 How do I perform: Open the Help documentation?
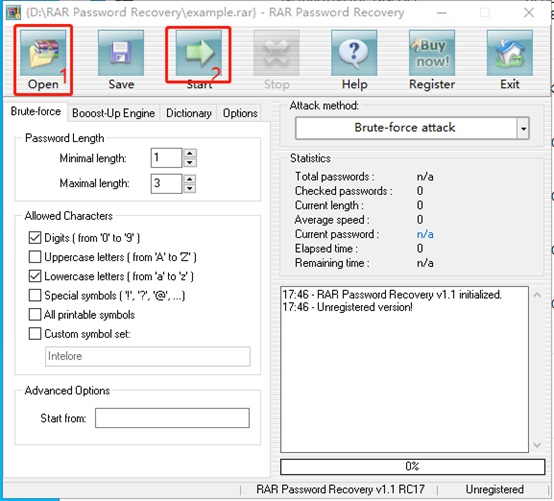354,59
